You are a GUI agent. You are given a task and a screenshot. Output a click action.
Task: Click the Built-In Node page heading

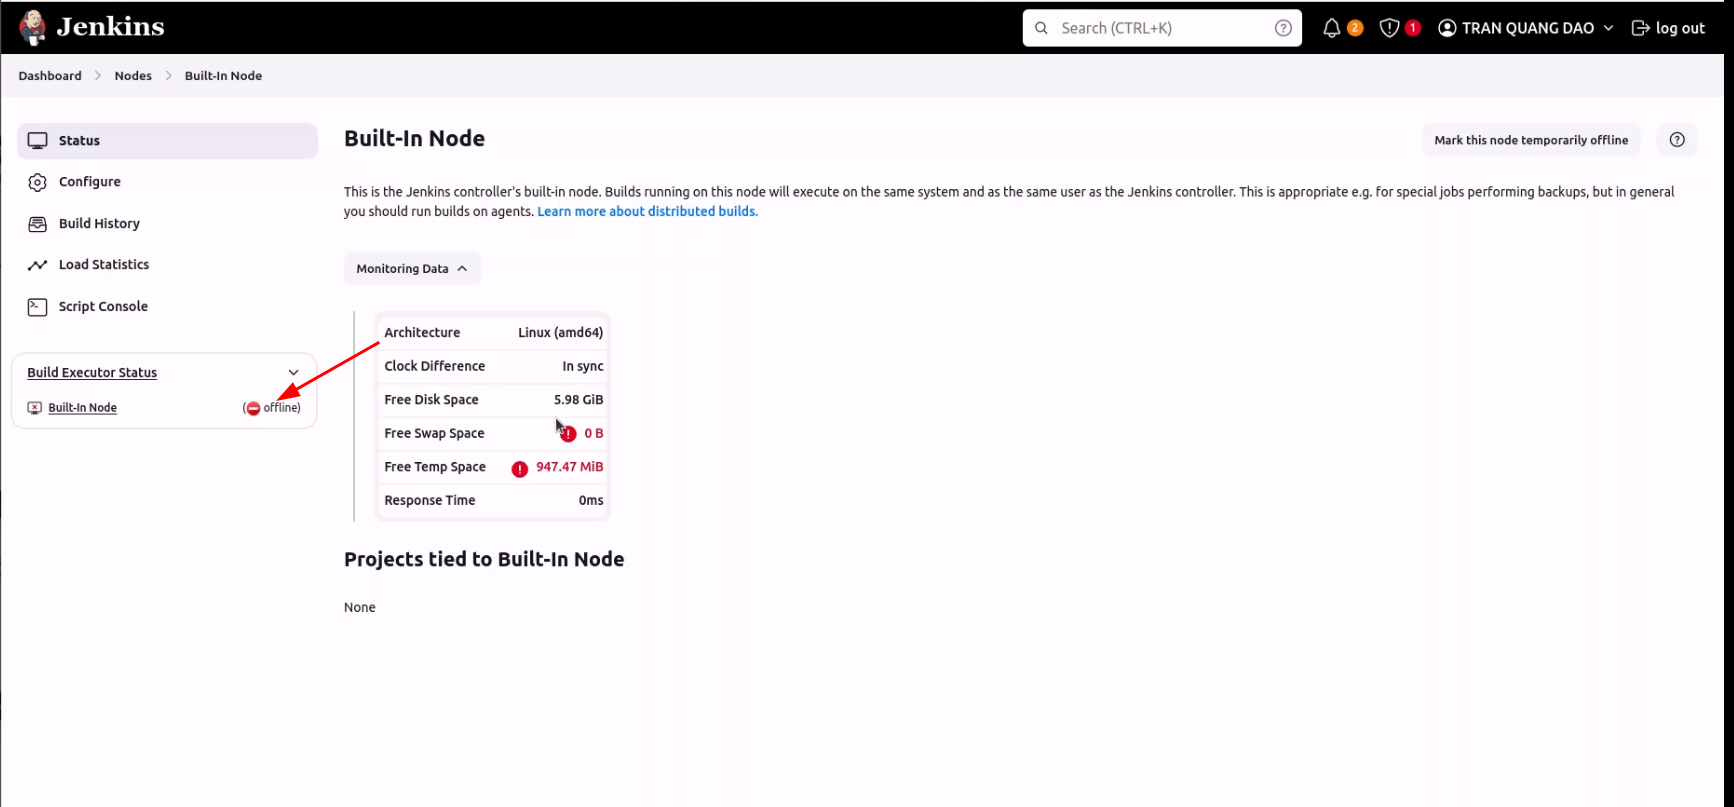414,139
